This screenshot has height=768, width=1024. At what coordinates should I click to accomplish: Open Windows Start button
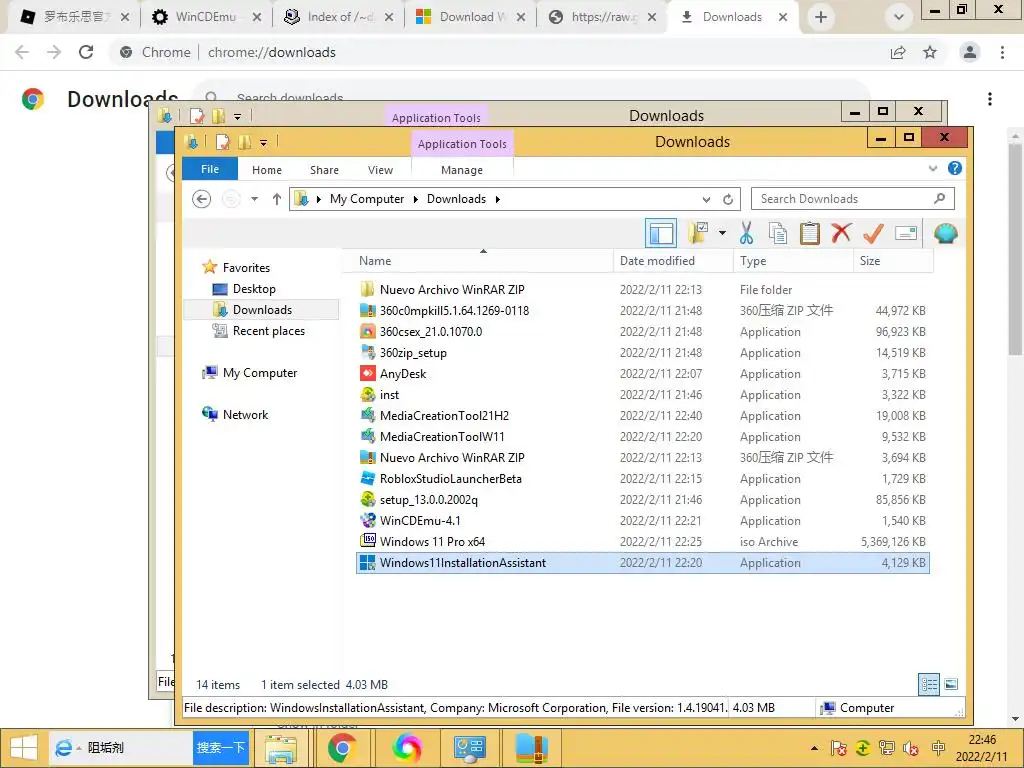[x=24, y=748]
